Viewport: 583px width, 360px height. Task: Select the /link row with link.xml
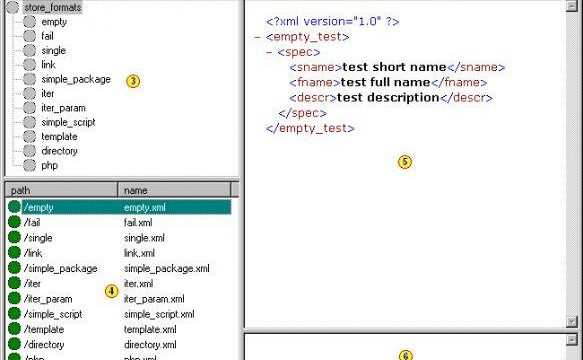(x=119, y=253)
